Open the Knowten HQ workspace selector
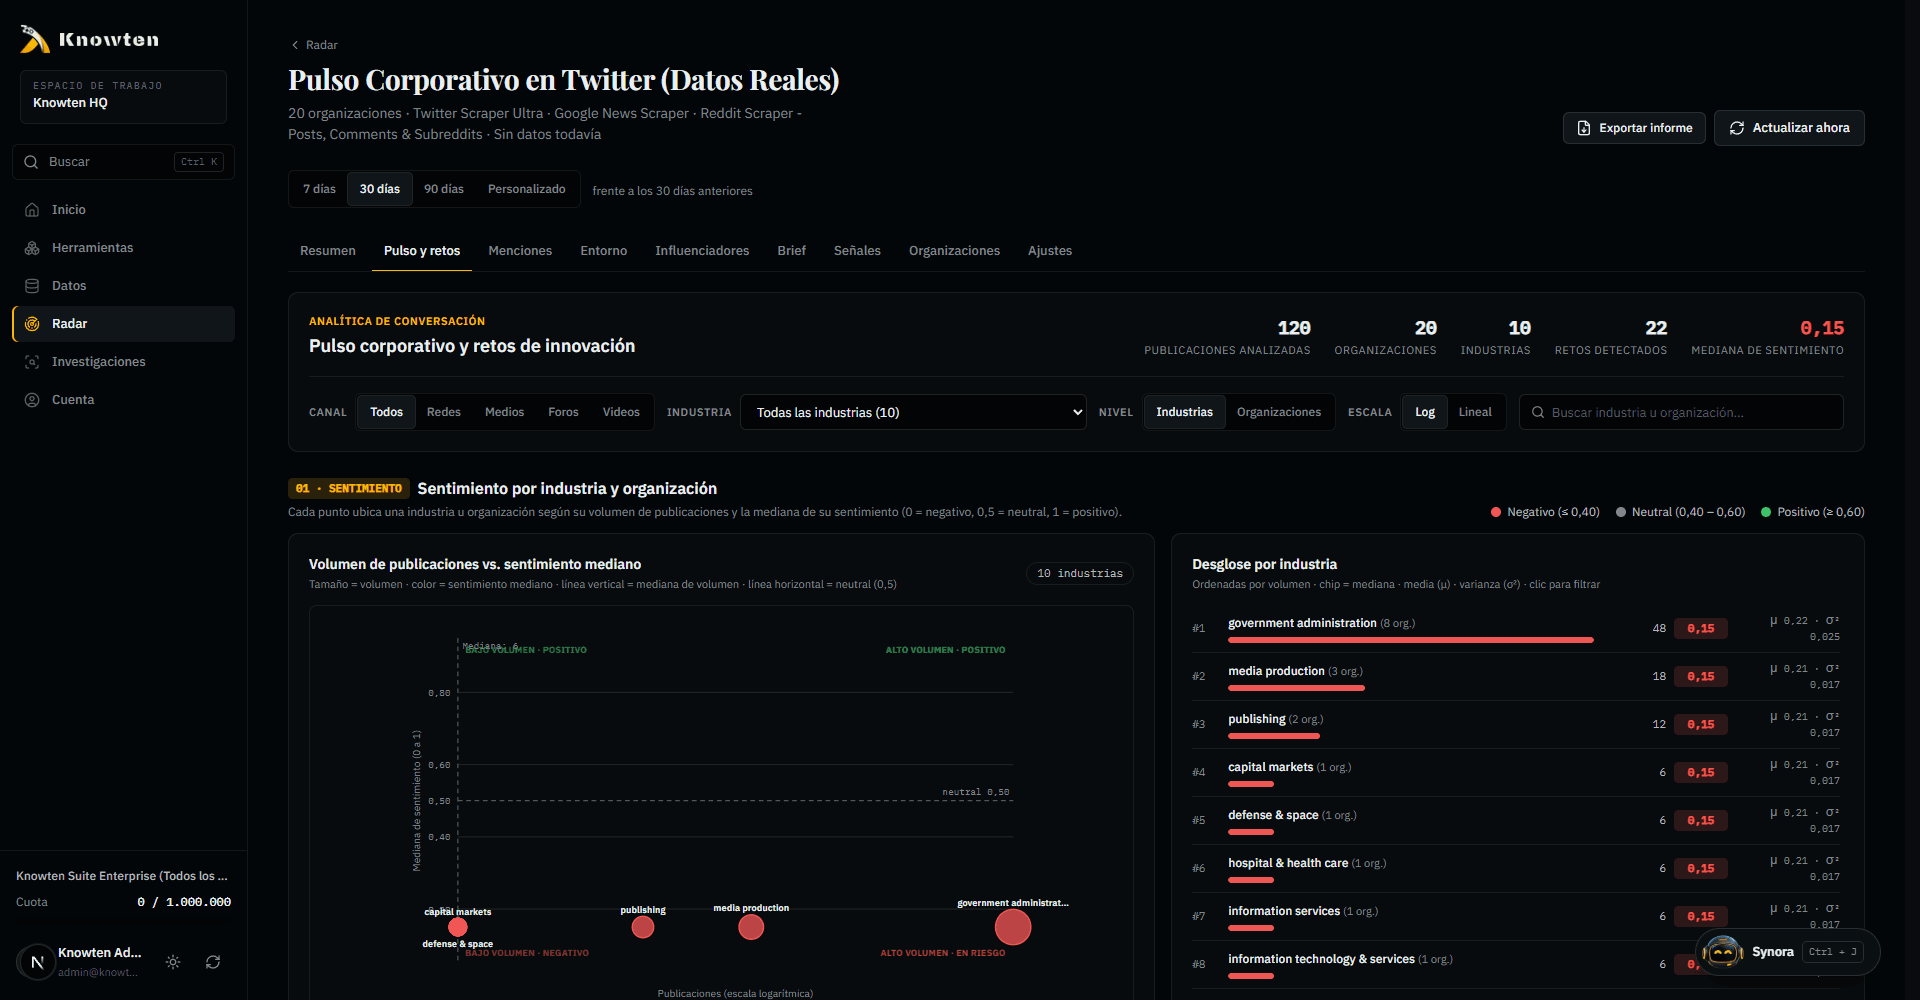Screen dimensions: 1920x1000 click(123, 96)
